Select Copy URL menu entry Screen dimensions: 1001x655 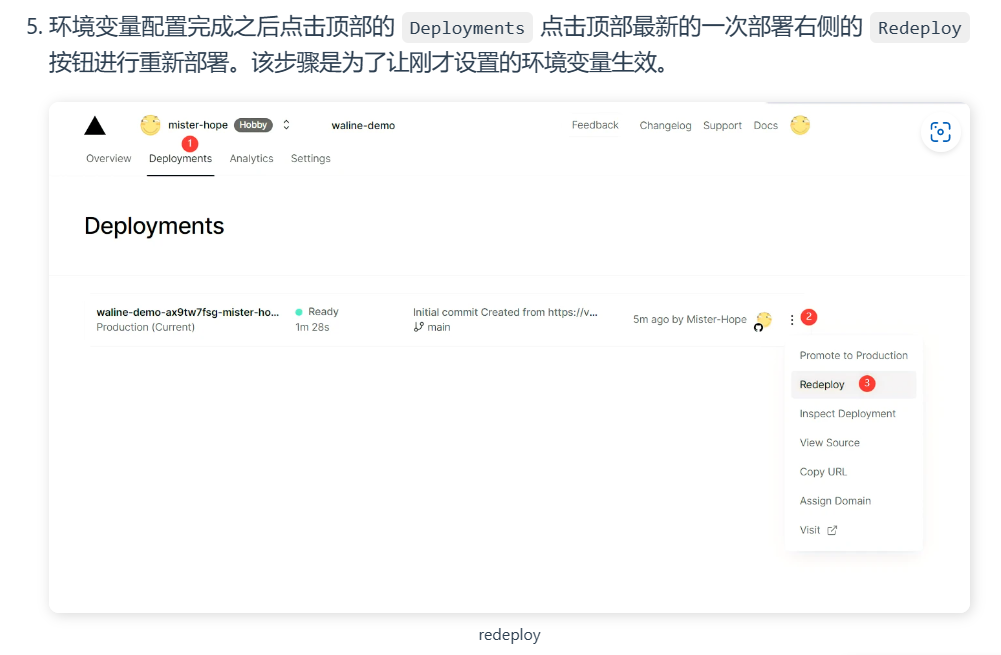854,472
